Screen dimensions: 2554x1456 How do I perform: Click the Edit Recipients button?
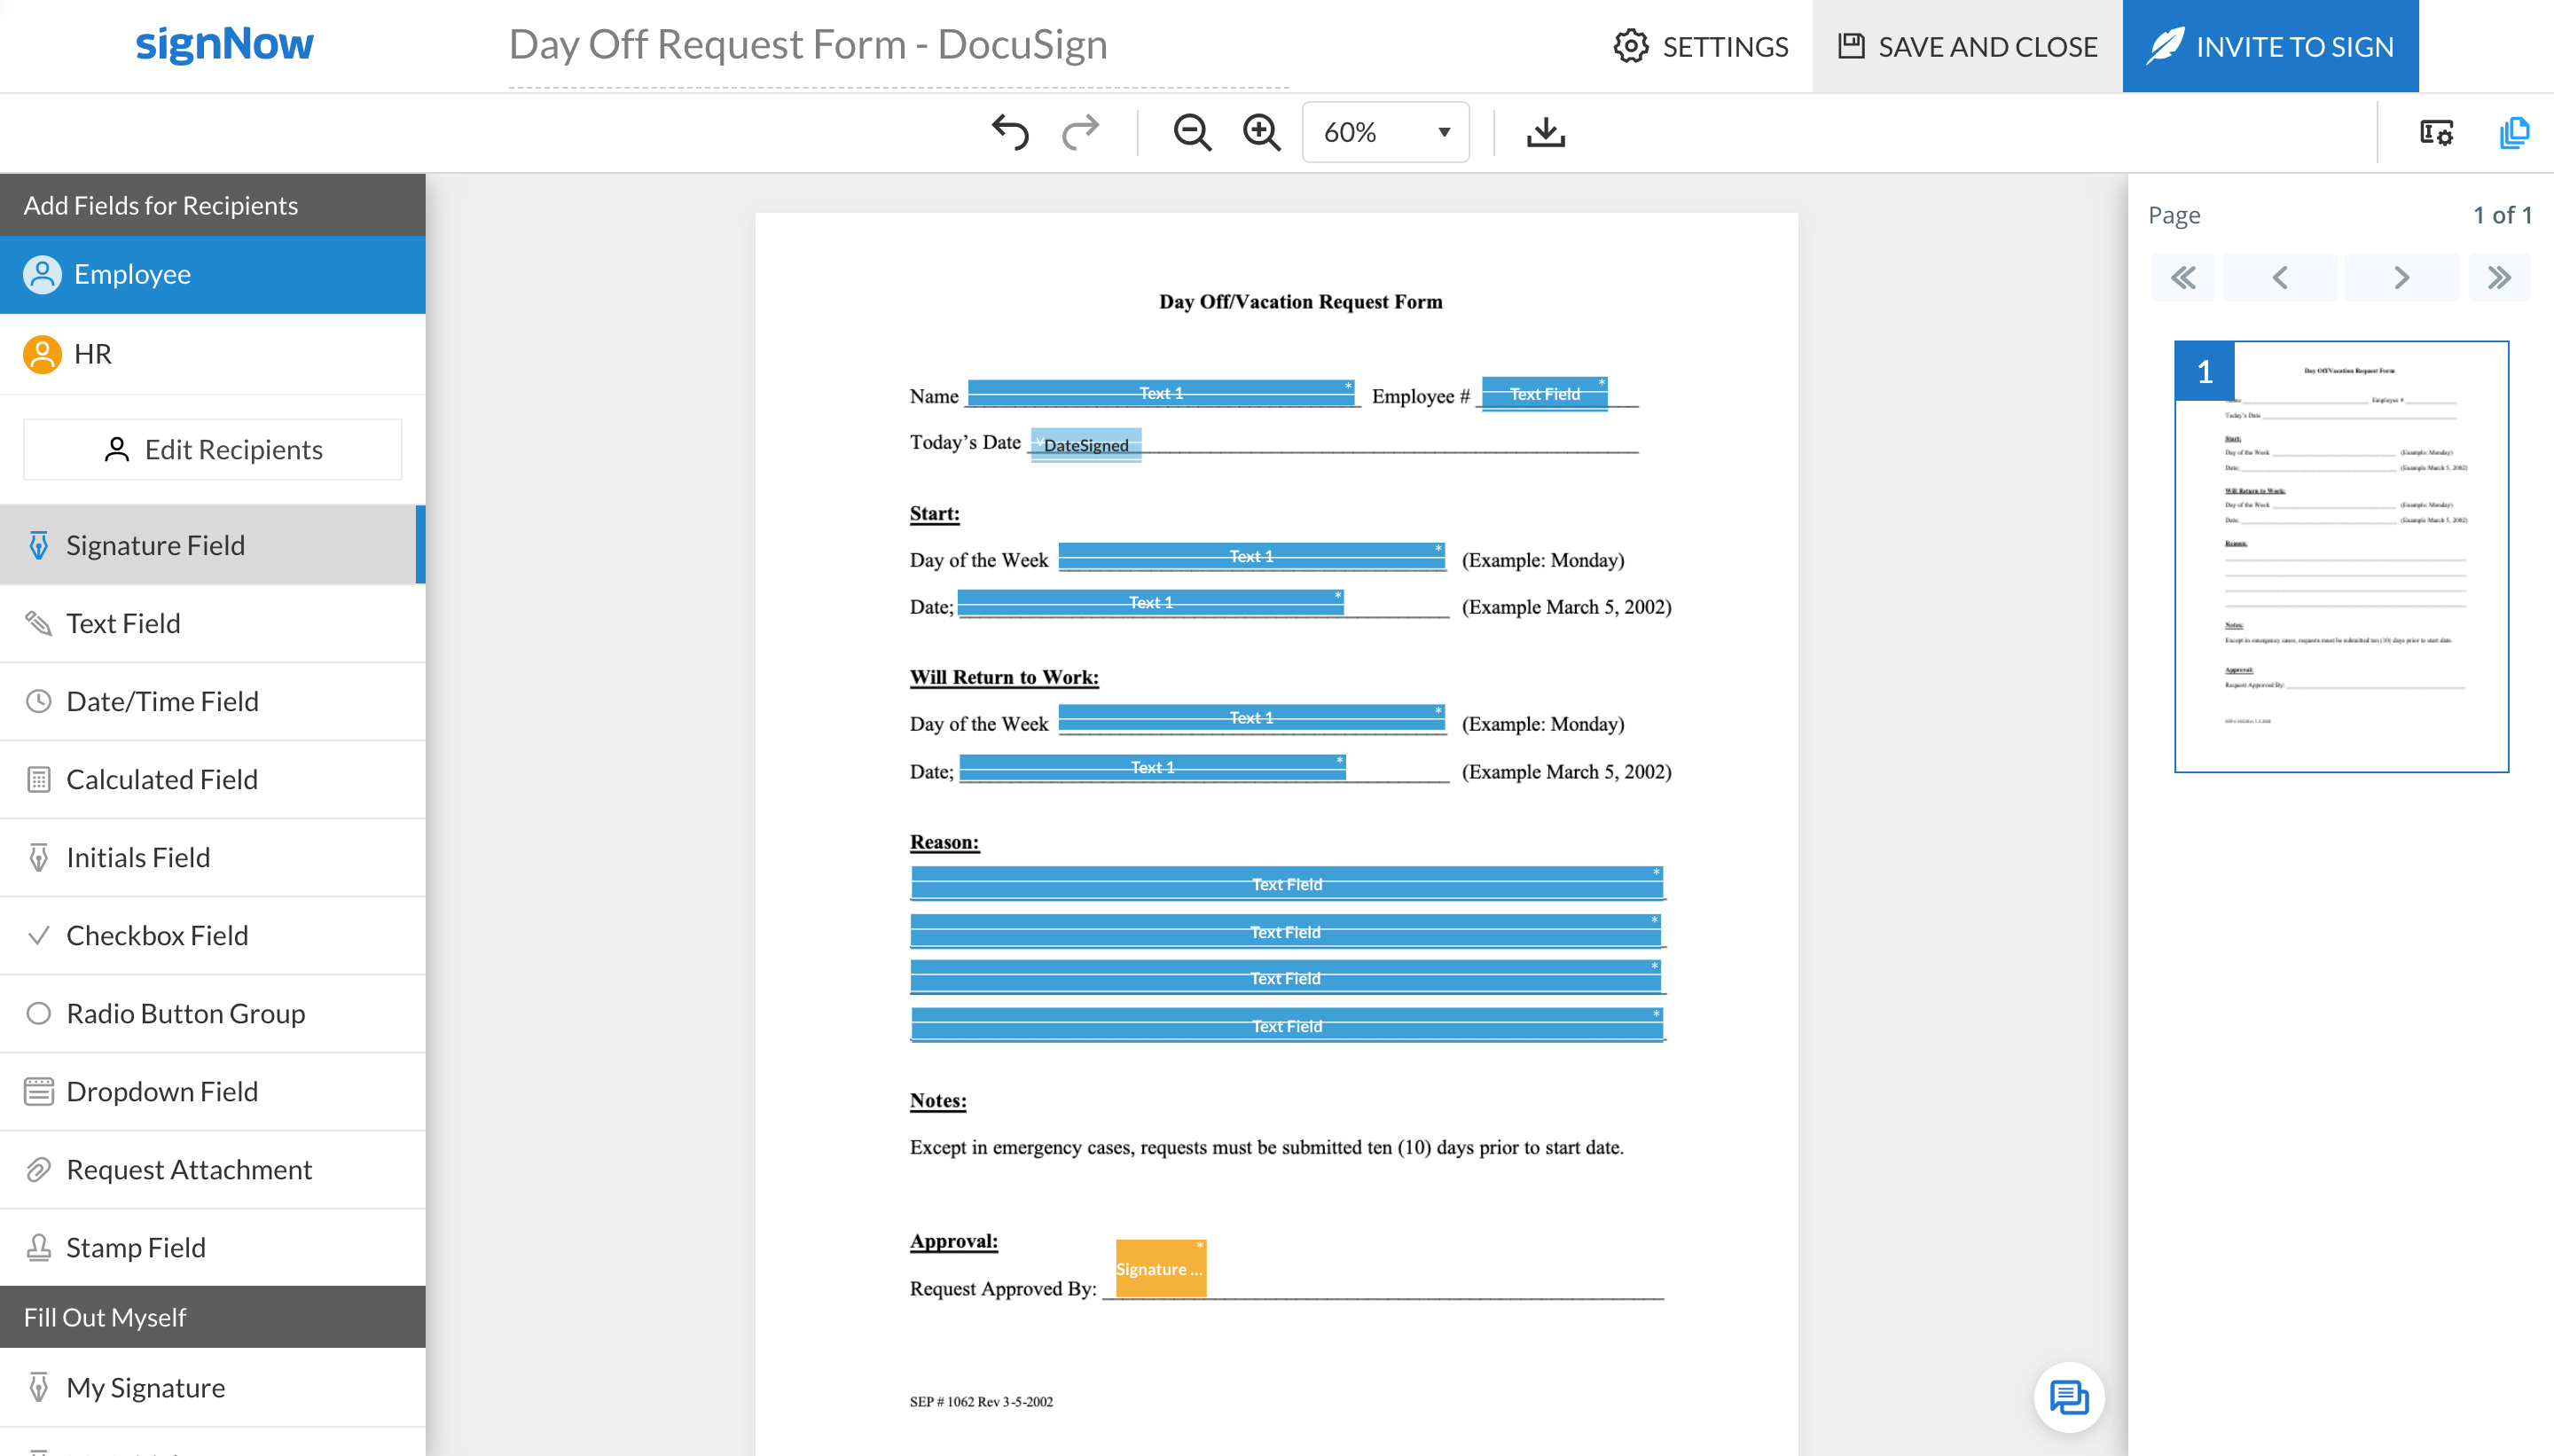coord(212,449)
